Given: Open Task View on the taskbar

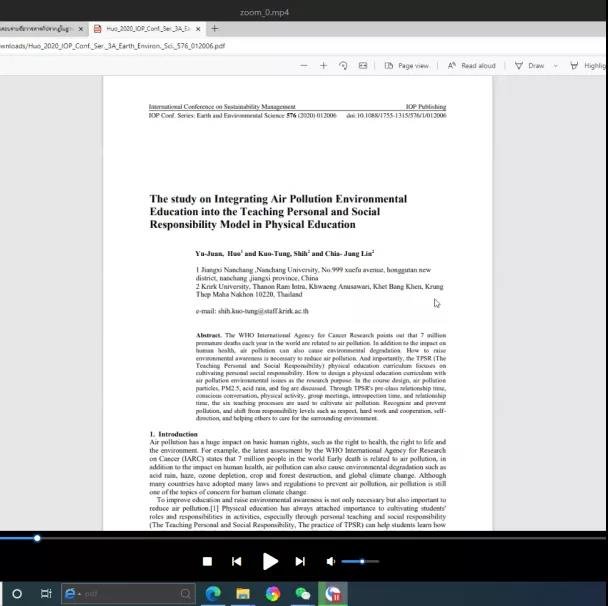Looking at the screenshot, I should (x=46, y=594).
